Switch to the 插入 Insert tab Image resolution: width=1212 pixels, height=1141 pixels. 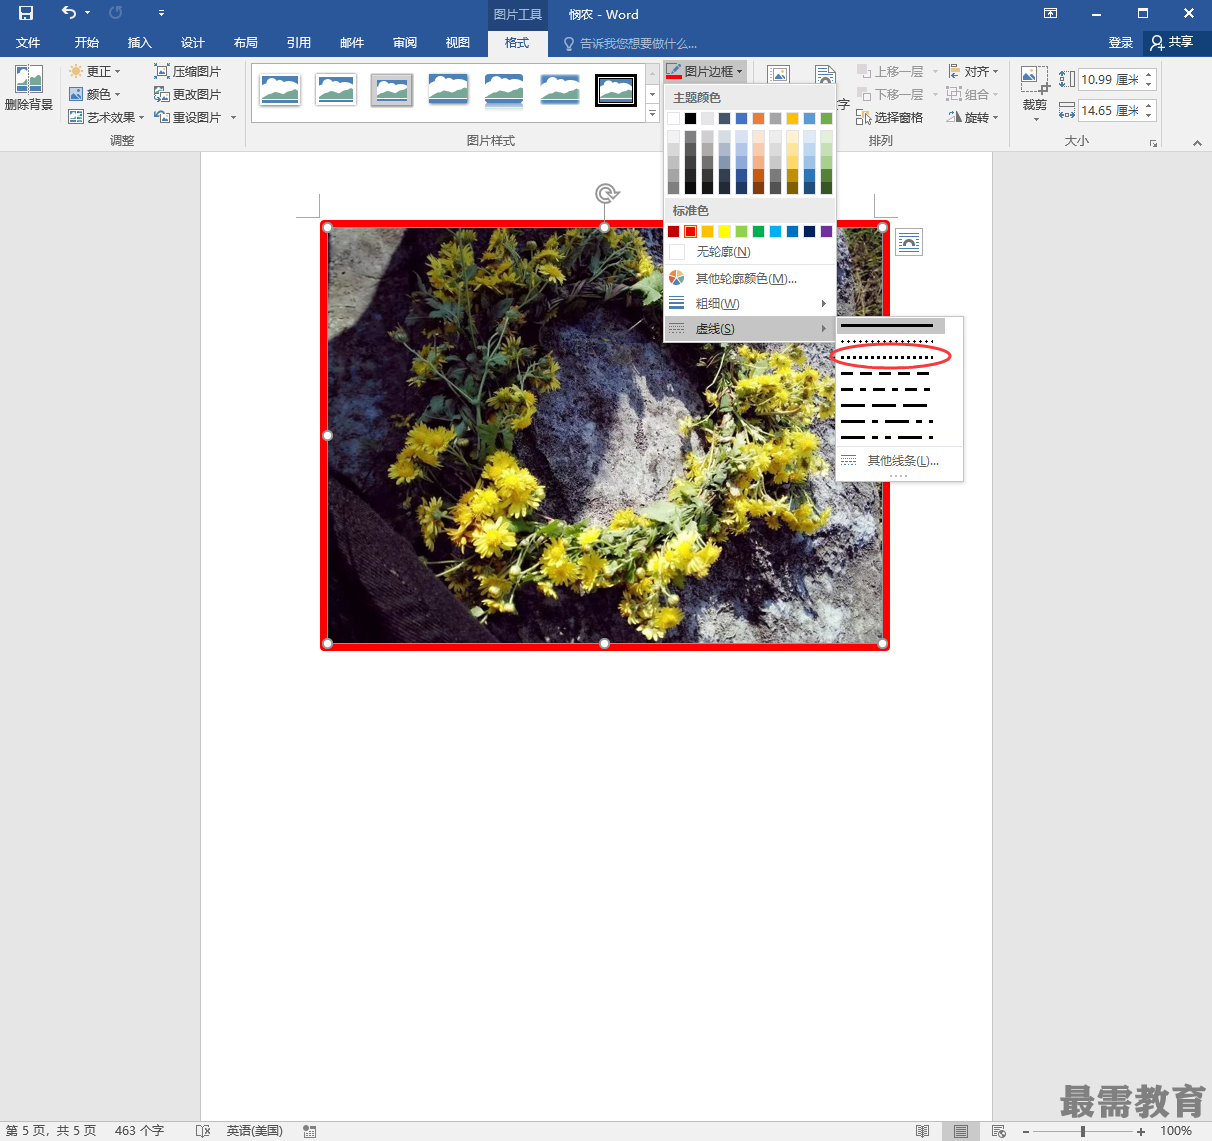[x=139, y=42]
